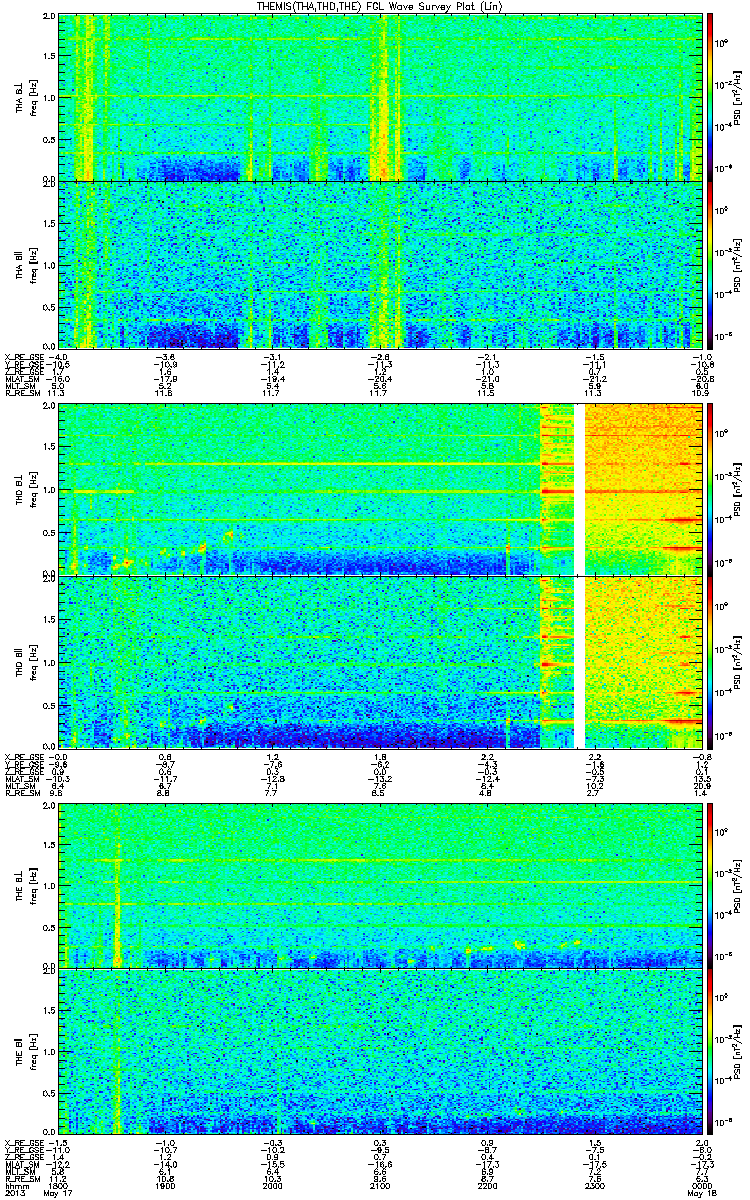
Task: Click the 1900 time tick label
Action: coord(166,1184)
